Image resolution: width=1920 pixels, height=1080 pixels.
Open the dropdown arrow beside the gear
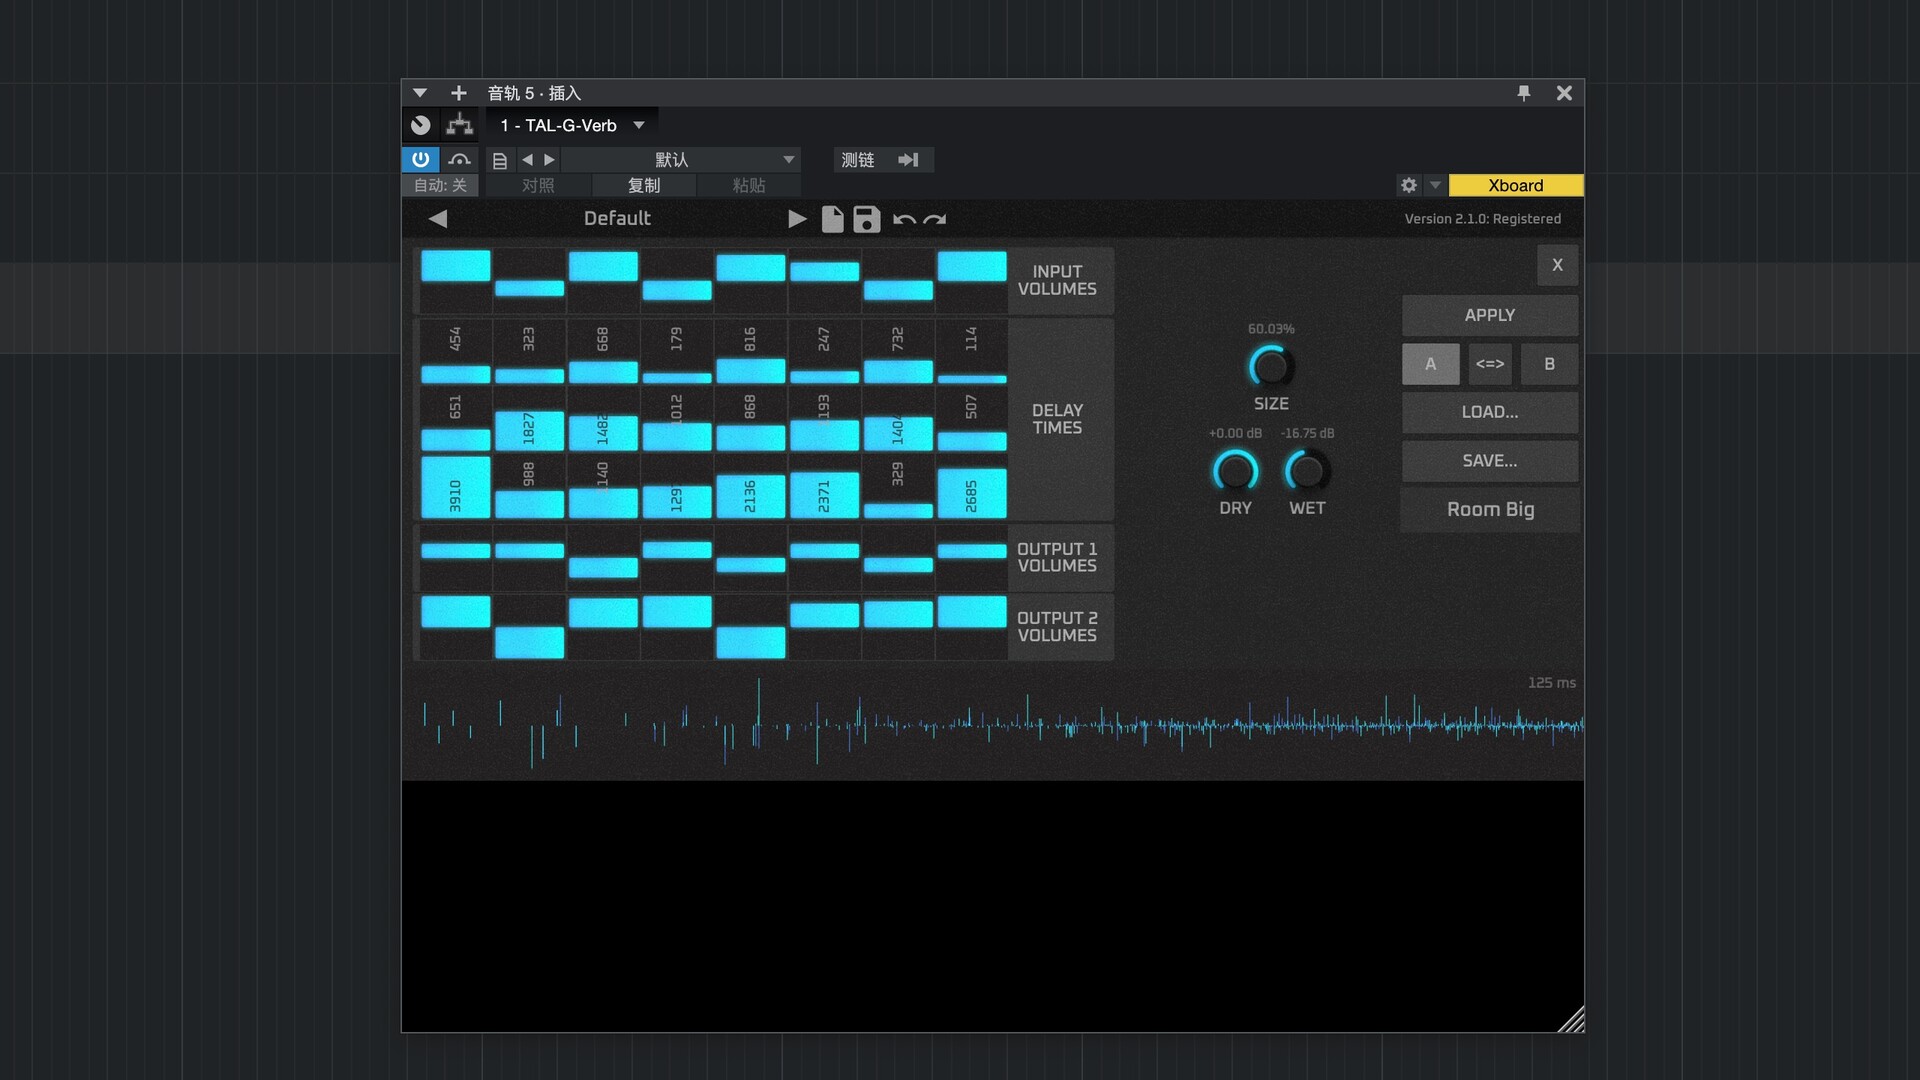pyautogui.click(x=1436, y=185)
